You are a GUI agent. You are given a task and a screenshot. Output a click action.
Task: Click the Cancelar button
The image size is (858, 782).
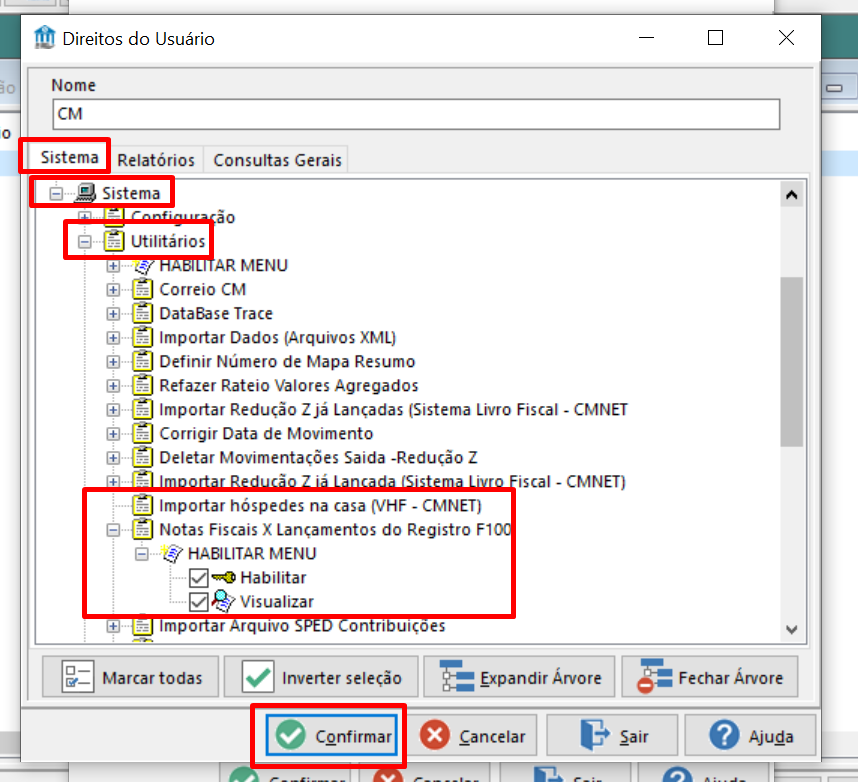click(472, 735)
